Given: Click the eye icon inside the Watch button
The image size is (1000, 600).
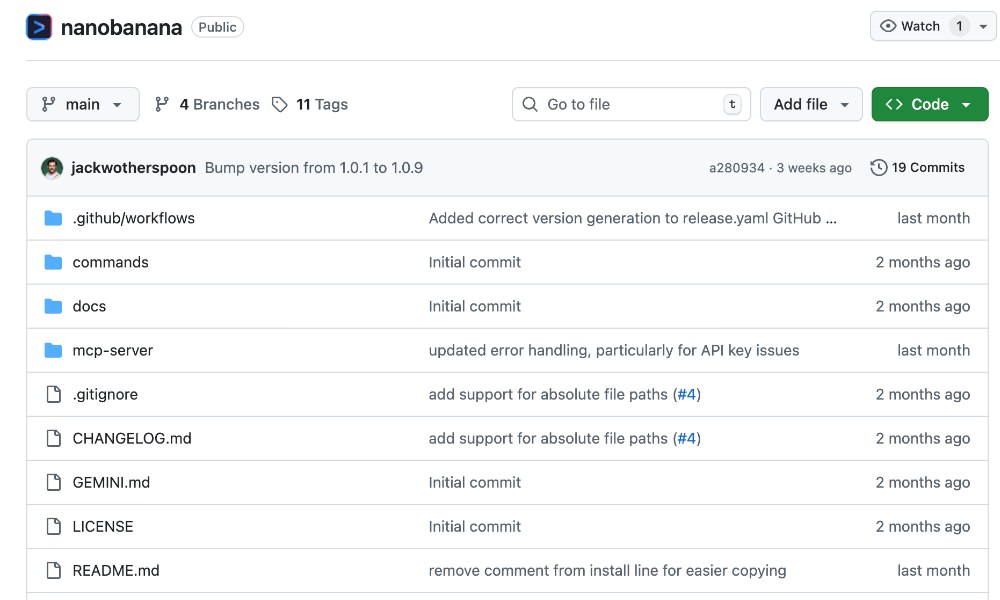Looking at the screenshot, I should point(889,27).
